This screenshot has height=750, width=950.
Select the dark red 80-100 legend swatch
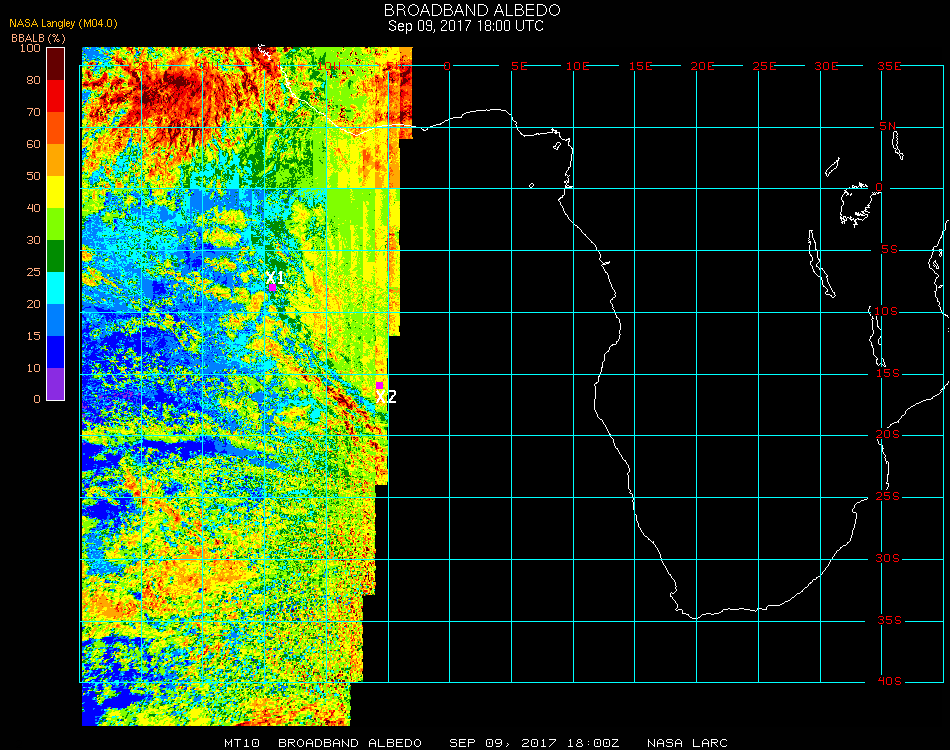pos(56,64)
